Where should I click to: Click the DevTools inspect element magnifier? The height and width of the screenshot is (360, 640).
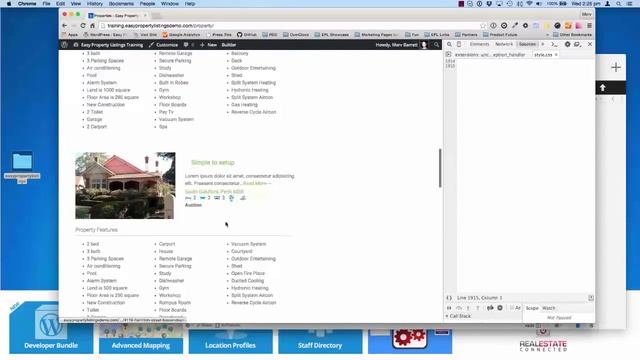pos(449,44)
